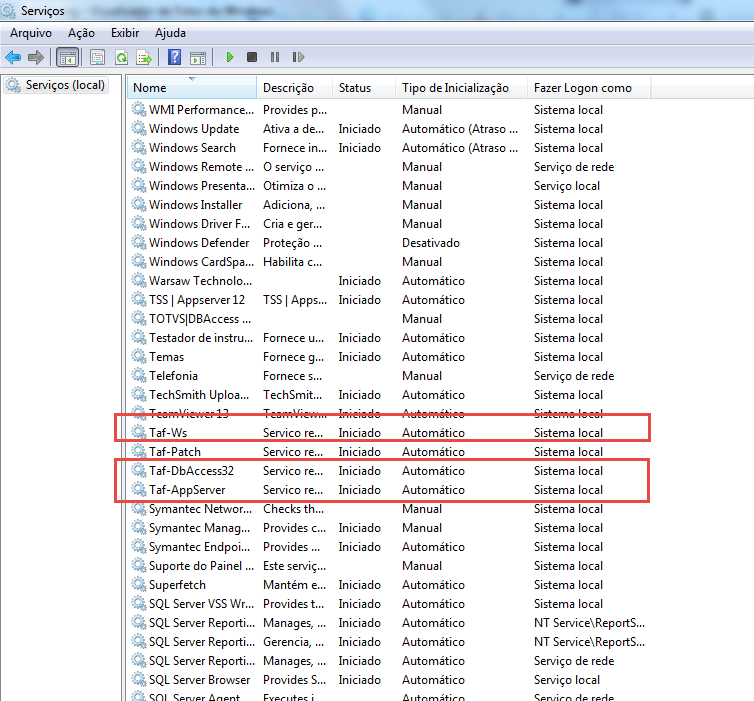The image size is (754, 701).
Task: Click the gear icon beside Taf-AppServer
Action: pos(138,489)
